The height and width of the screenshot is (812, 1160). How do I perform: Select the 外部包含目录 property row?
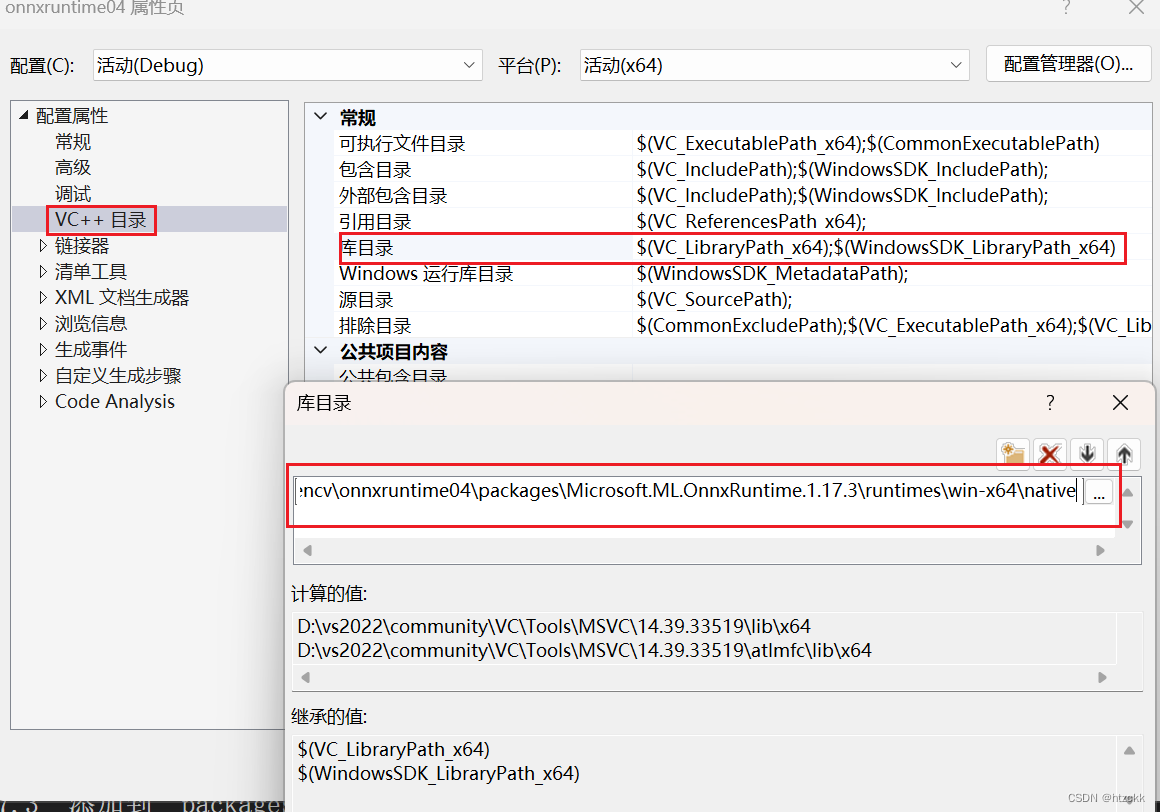click(743, 195)
